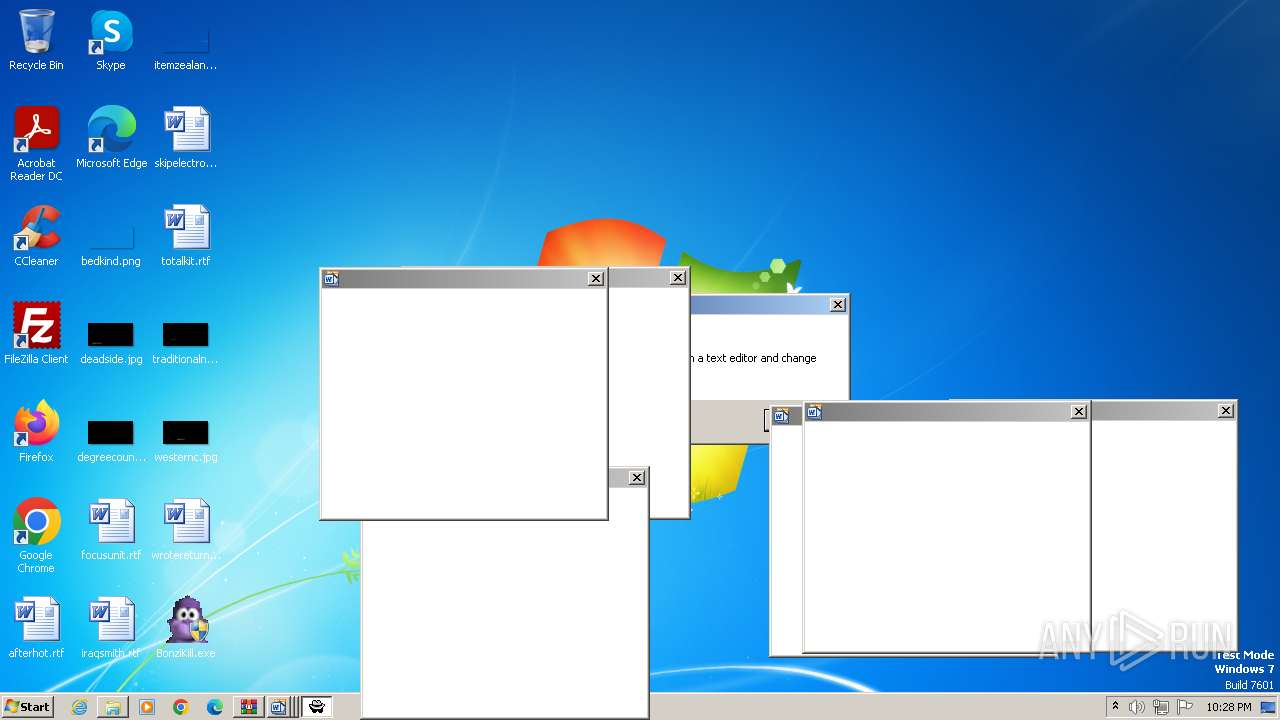The width and height of the screenshot is (1280, 720).
Task: Select the afterhot.rtf document icon
Action: pyautogui.click(x=36, y=628)
